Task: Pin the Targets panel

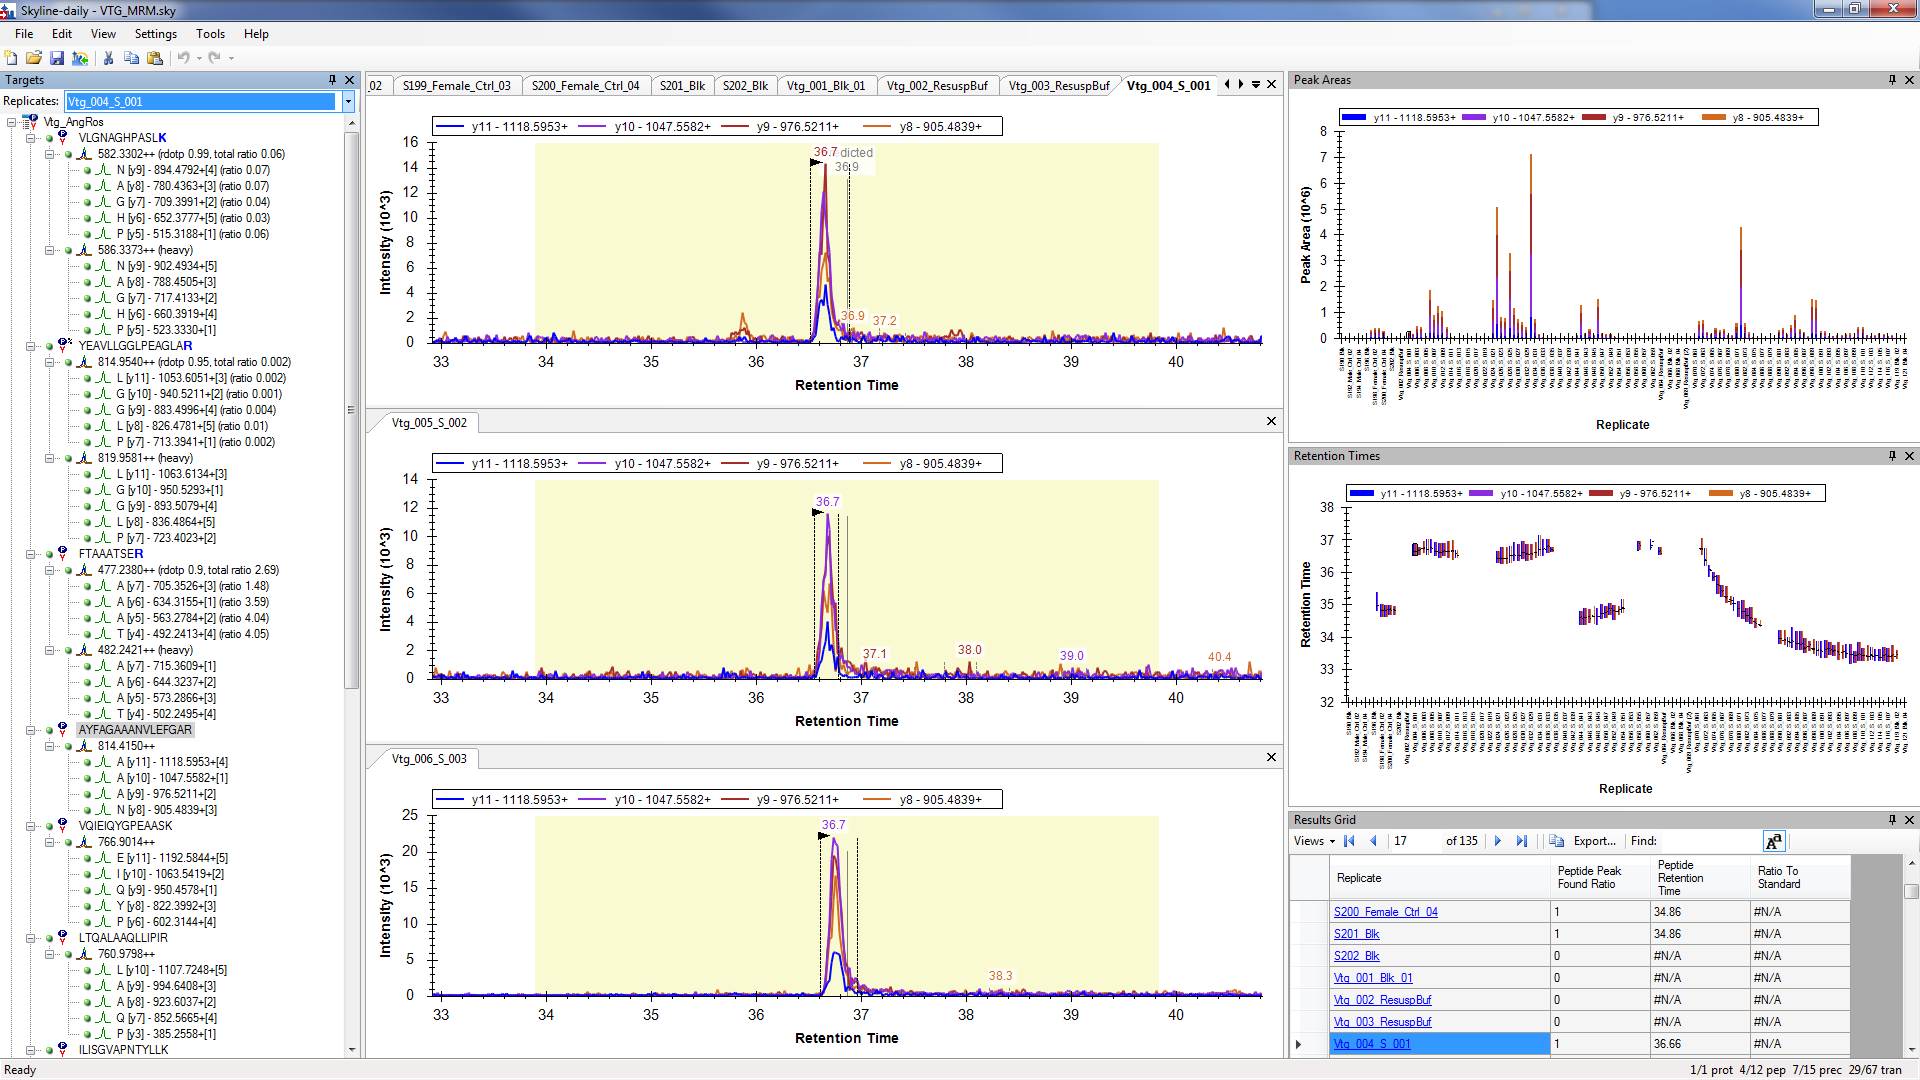Action: [x=332, y=80]
